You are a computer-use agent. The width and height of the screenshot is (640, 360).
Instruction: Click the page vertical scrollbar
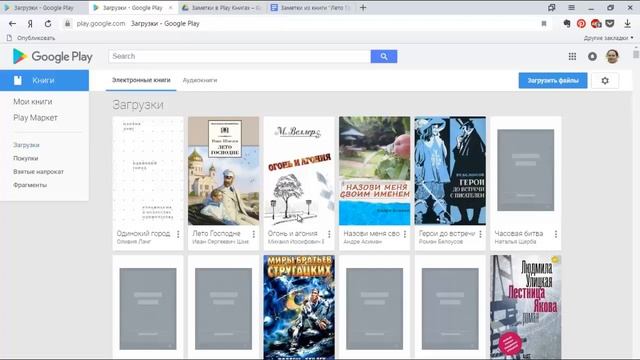pos(636,54)
